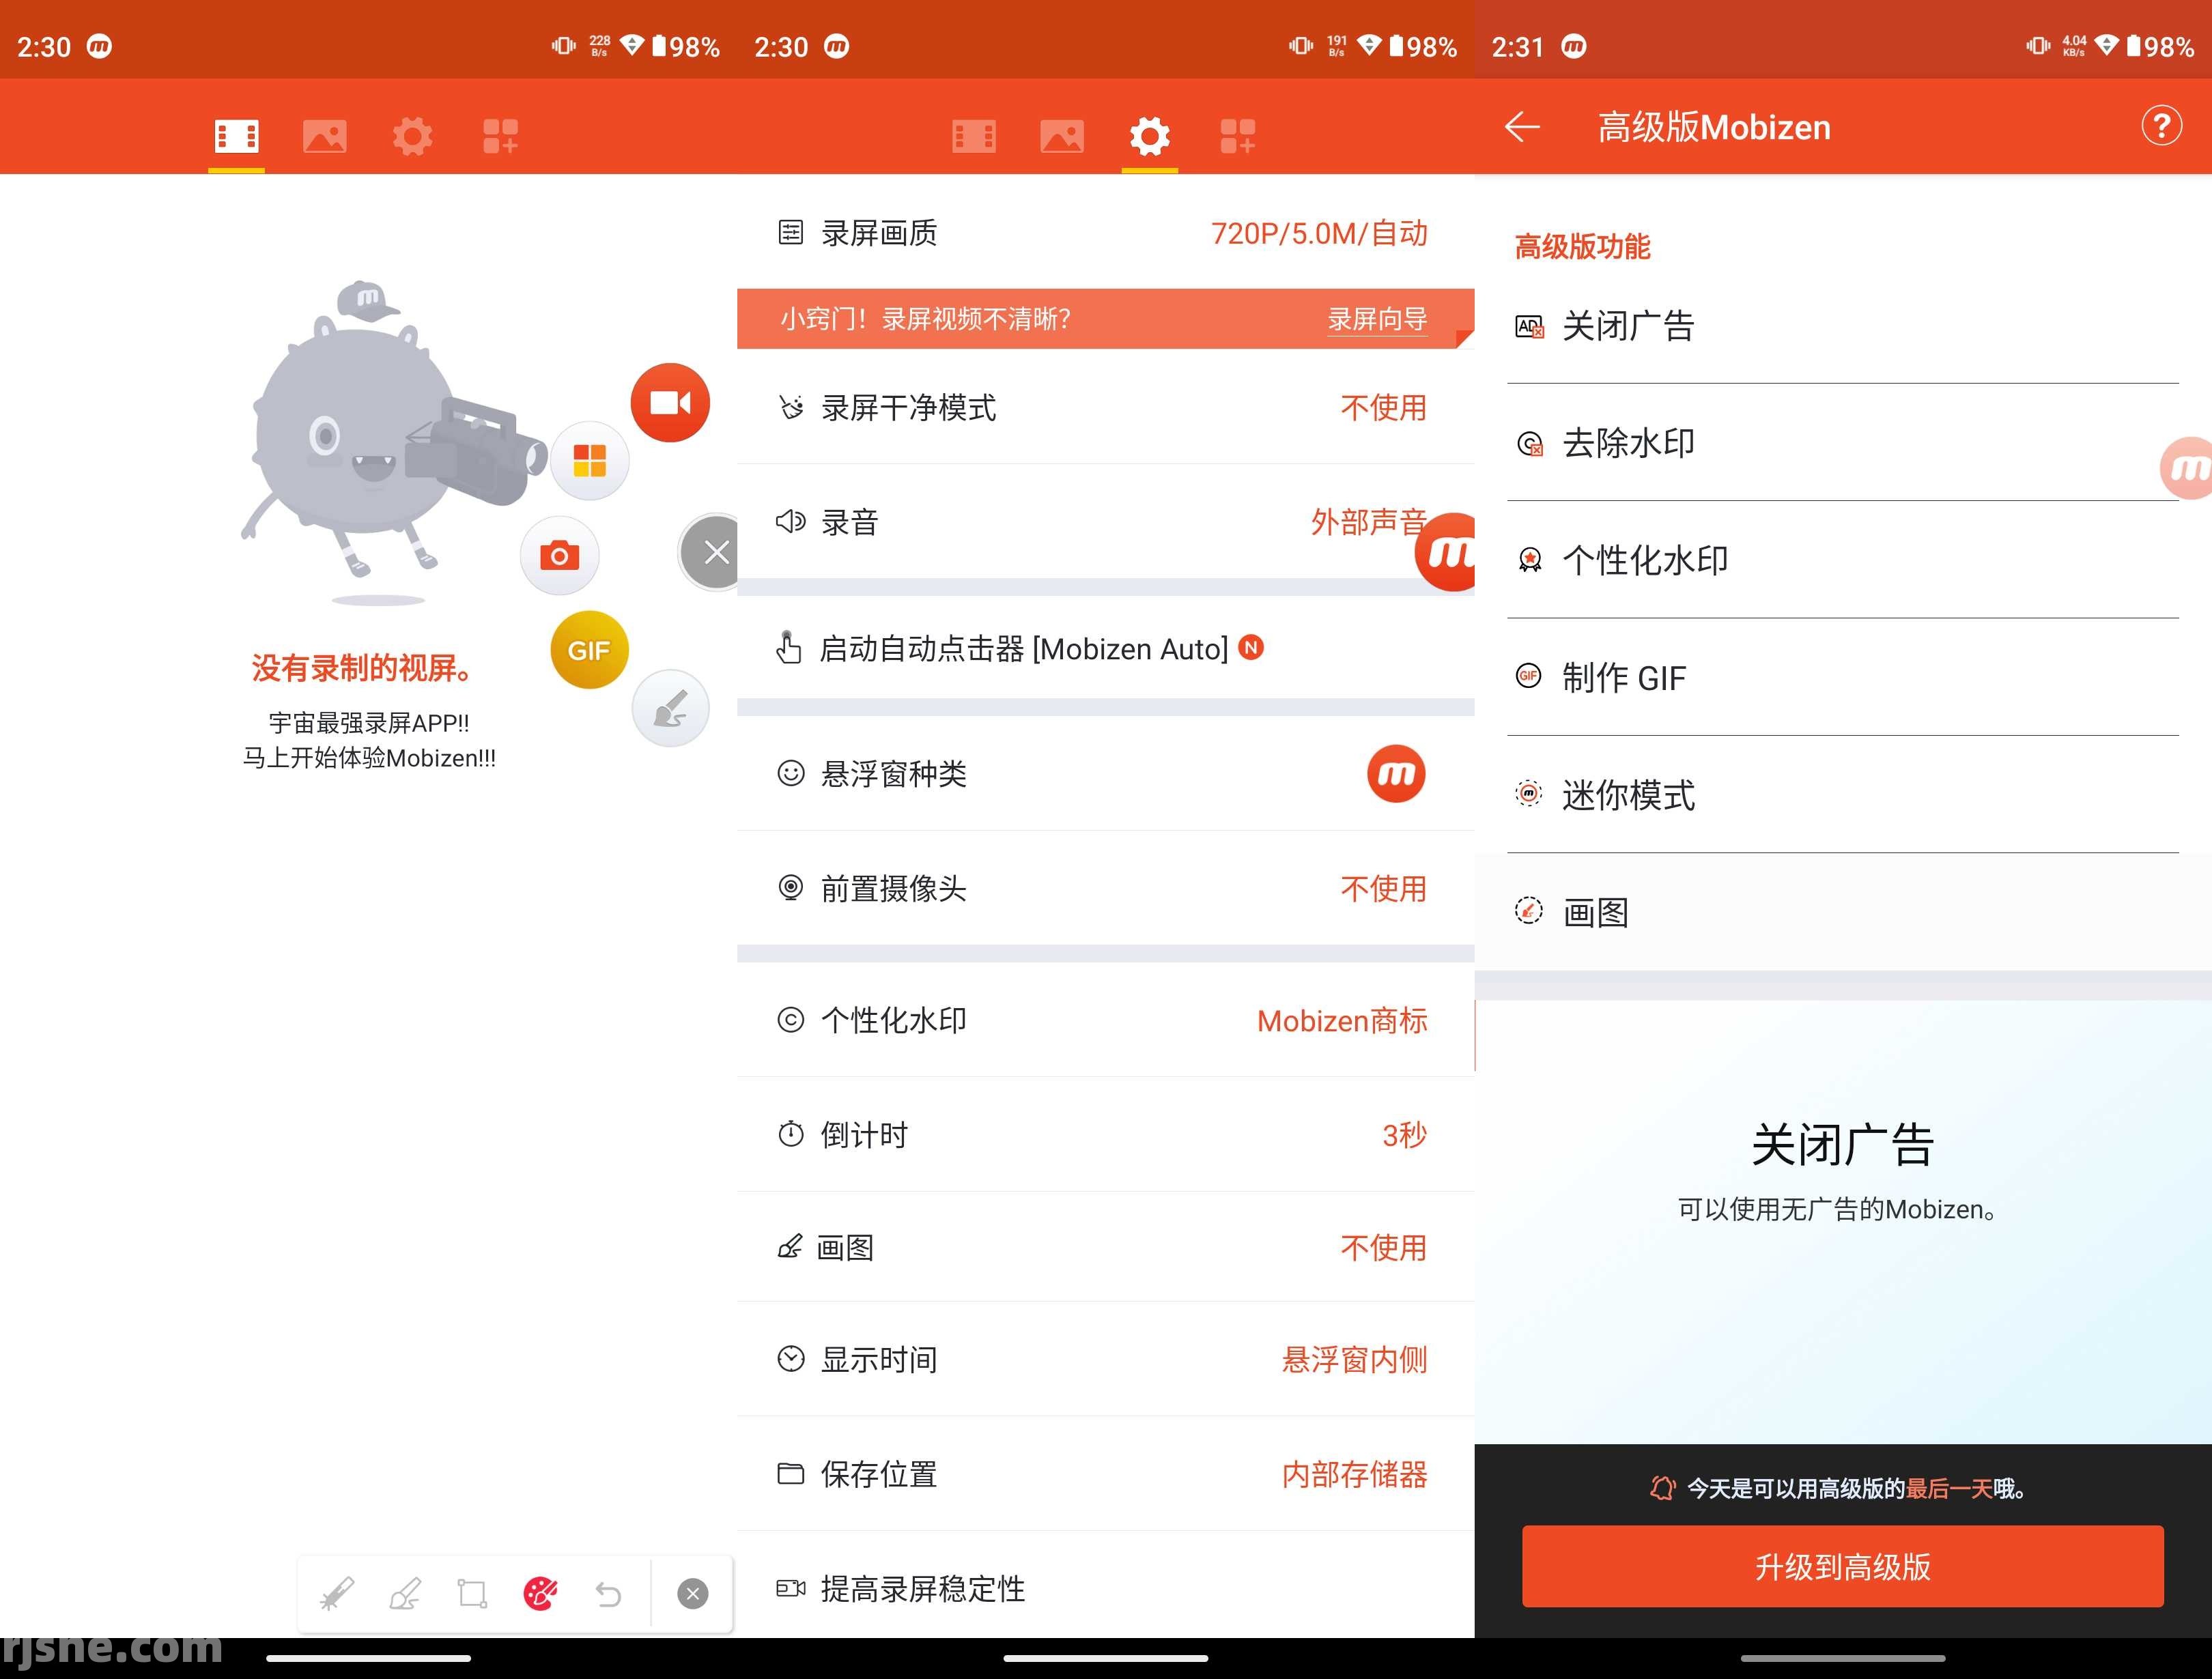
Task: Select 画图 premium feature
Action: point(1842,912)
